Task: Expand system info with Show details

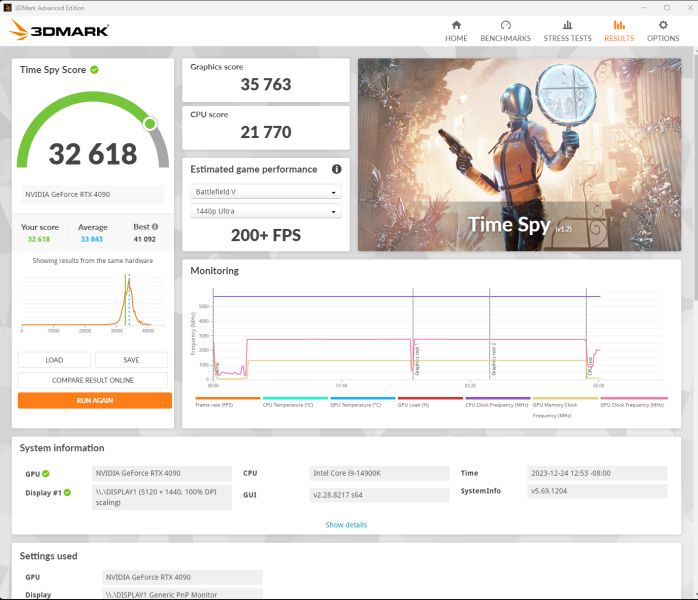Action: 346,525
